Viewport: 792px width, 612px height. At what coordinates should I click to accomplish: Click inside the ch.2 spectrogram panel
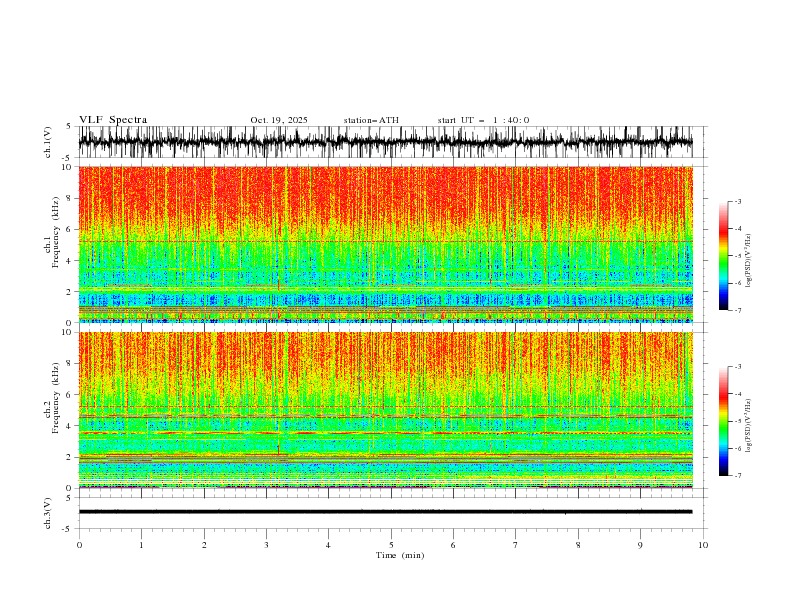point(385,410)
